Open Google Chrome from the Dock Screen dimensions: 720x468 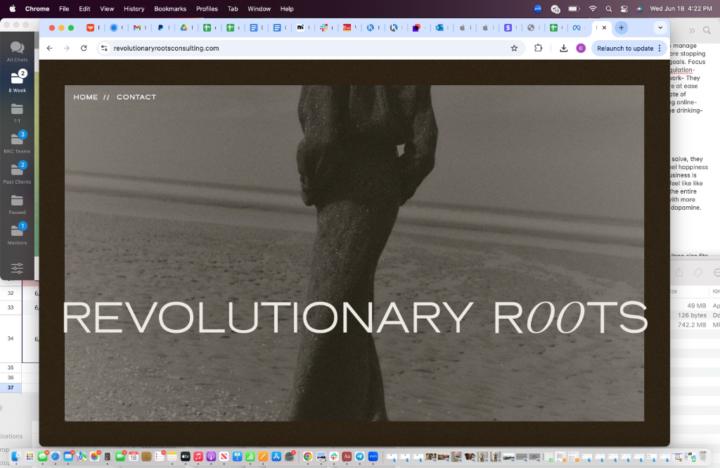pyautogui.click(x=308, y=457)
